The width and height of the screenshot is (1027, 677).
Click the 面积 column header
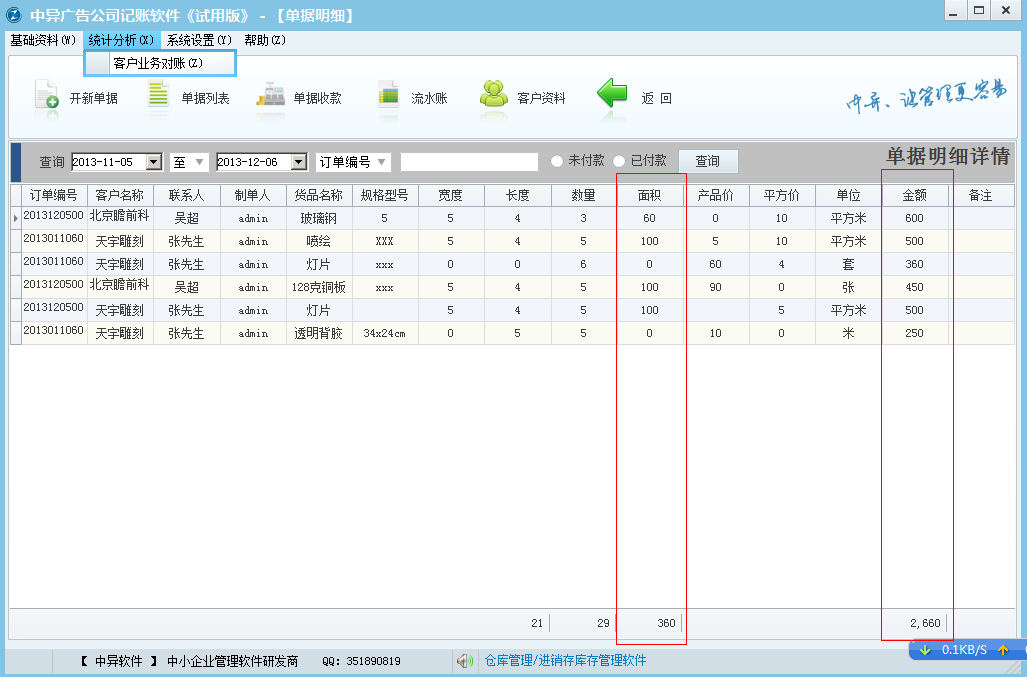pos(651,195)
